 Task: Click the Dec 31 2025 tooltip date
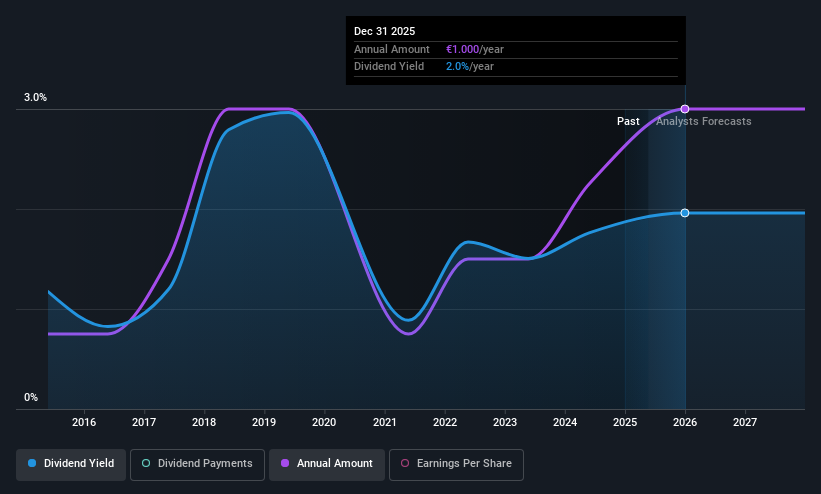point(384,31)
